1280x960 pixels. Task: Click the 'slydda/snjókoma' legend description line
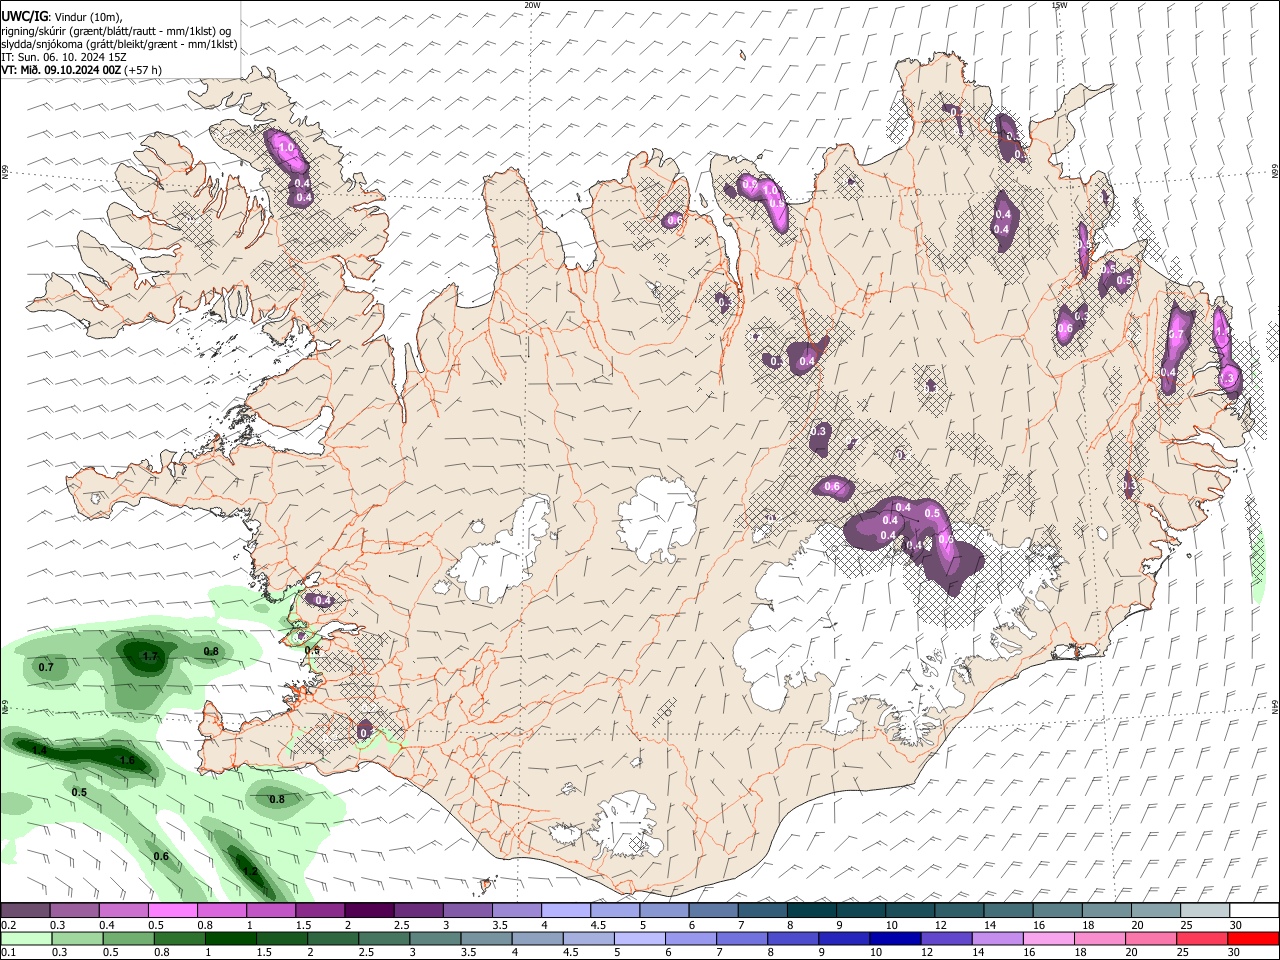pyautogui.click(x=120, y=44)
